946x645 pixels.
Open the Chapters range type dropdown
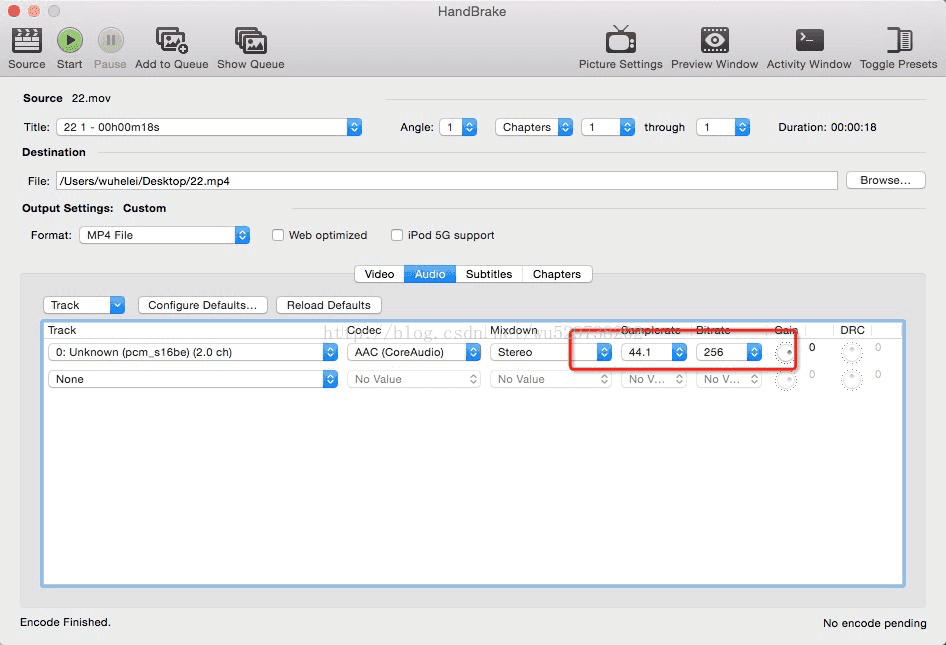click(534, 127)
